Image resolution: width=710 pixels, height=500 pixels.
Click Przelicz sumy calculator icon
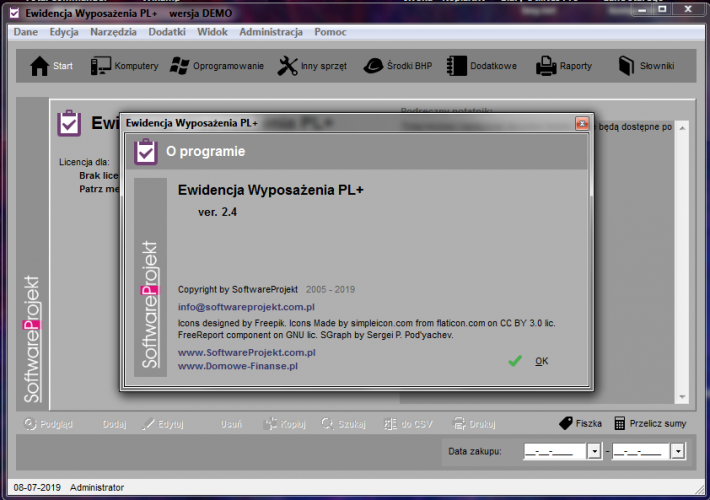(619, 423)
